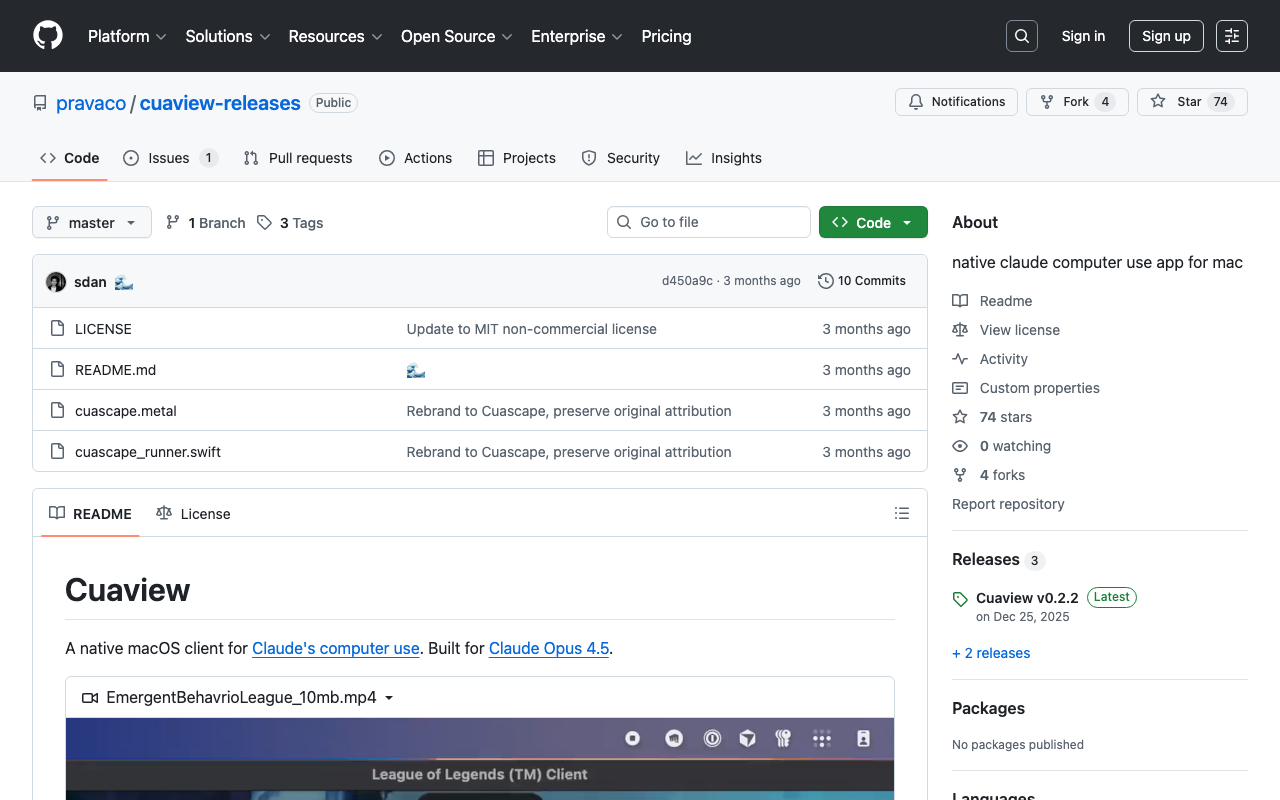1280x800 pixels.
Task: Open the README table of contents list icon
Action: point(901,513)
